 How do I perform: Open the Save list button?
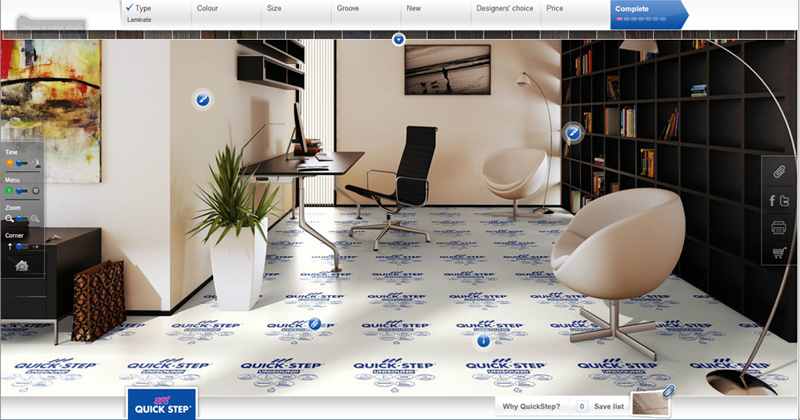(x=609, y=406)
